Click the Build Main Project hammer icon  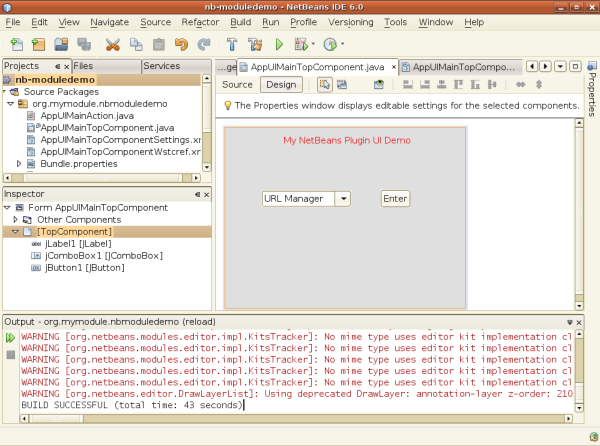(x=232, y=44)
